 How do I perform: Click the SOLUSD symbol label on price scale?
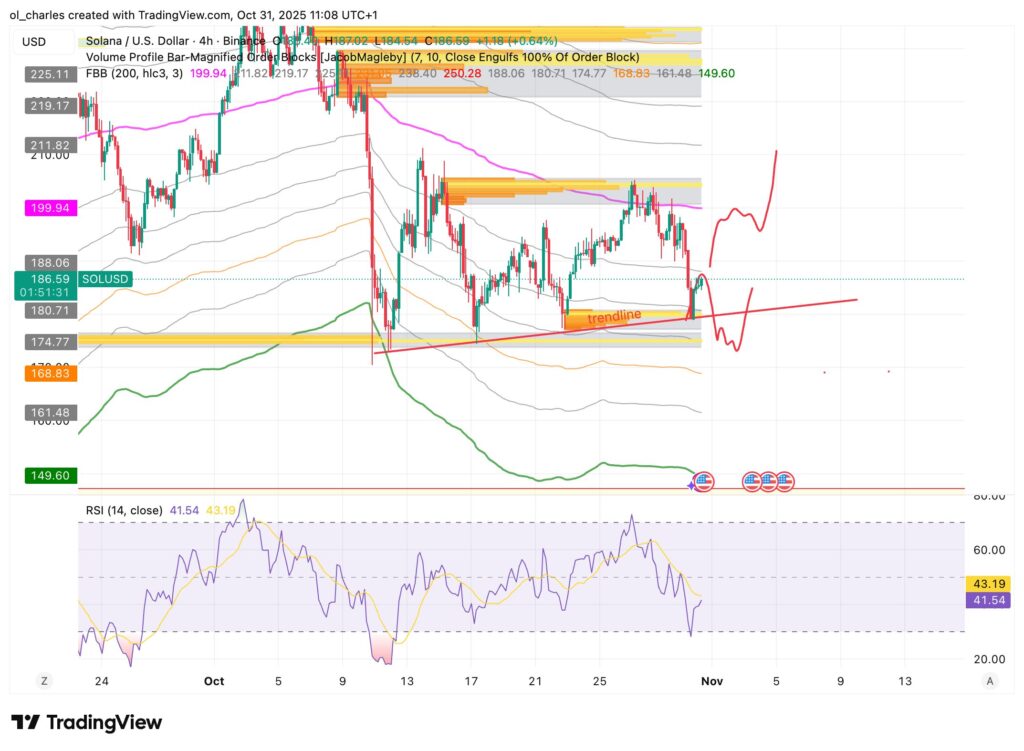click(x=105, y=278)
